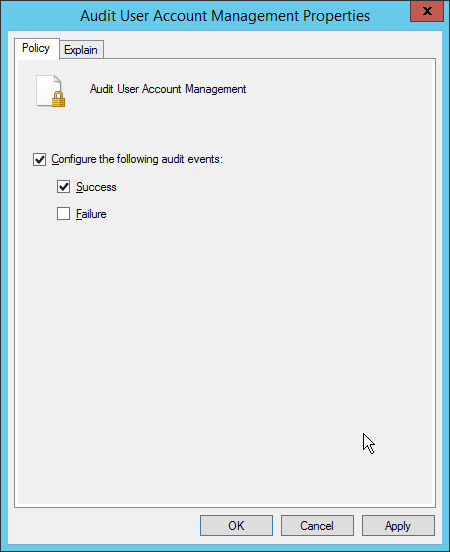Confirm the dialog with the OK button
This screenshot has height=552, width=450.
click(236, 526)
